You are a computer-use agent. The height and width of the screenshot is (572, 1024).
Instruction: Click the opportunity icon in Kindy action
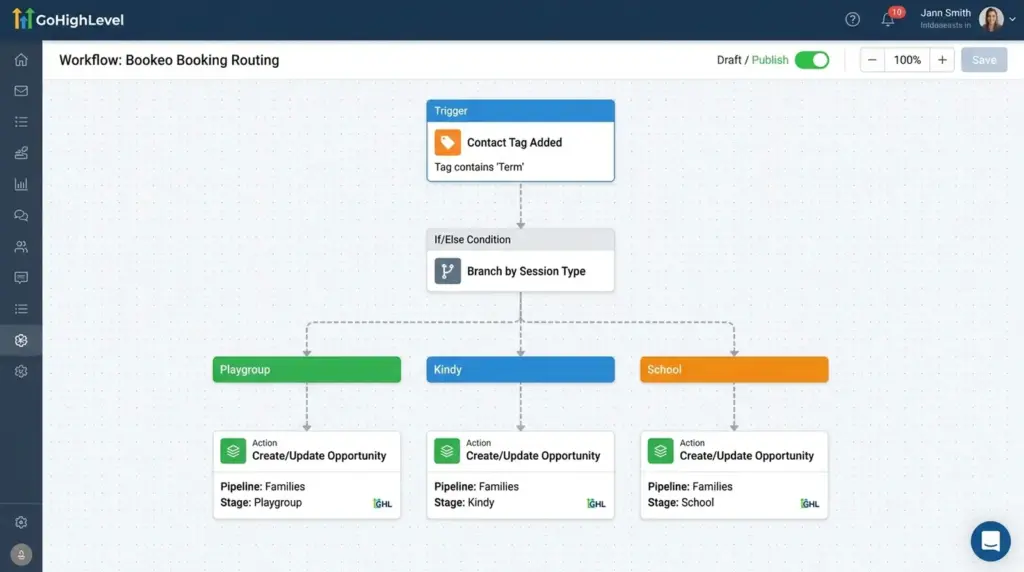tap(447, 451)
